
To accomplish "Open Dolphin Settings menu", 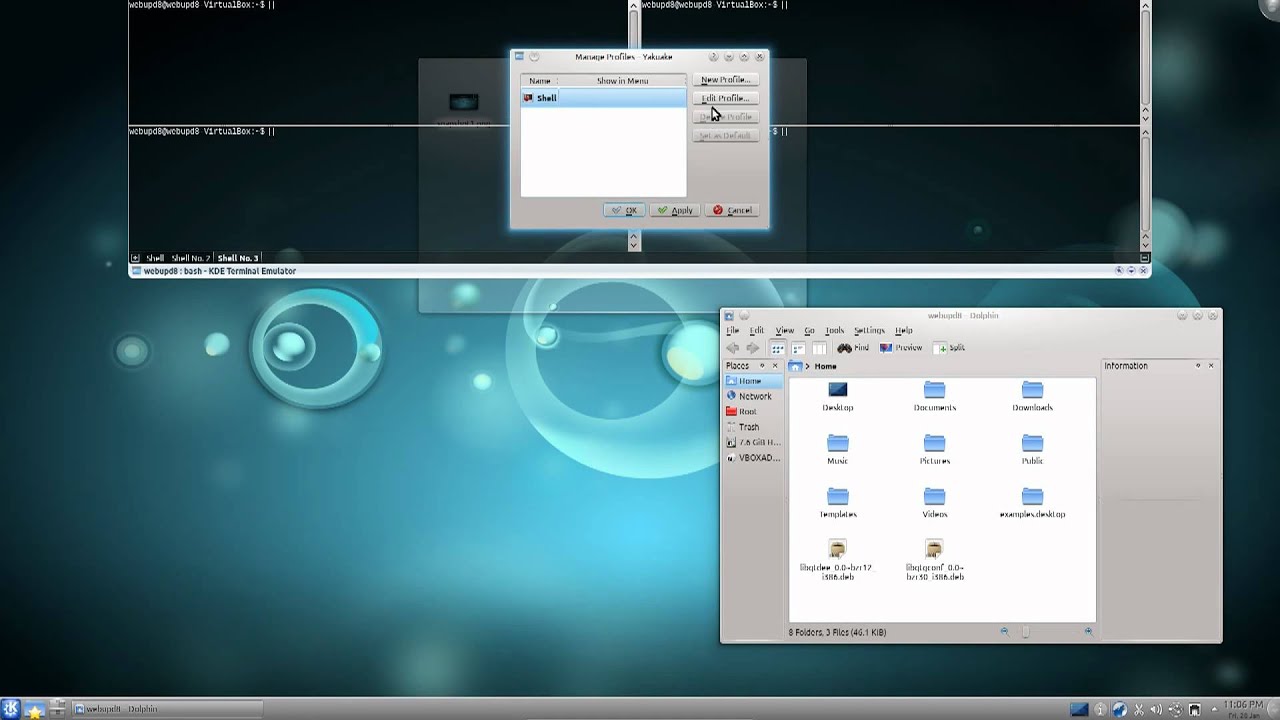I will tap(869, 331).
